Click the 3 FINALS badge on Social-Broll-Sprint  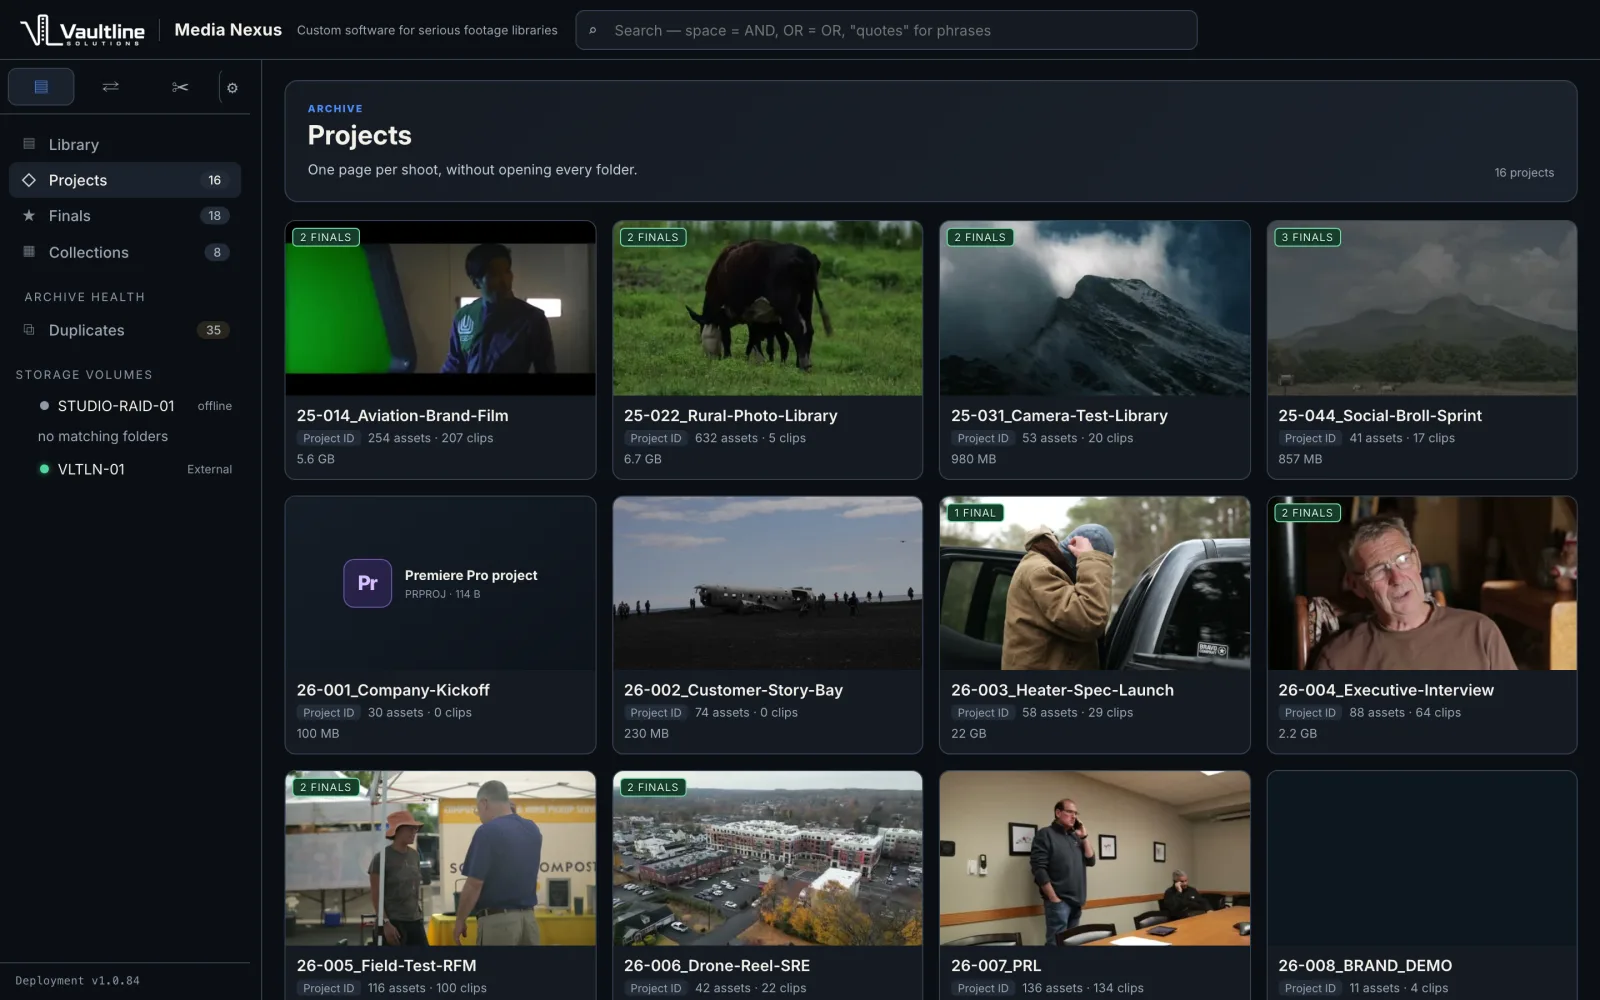point(1307,237)
